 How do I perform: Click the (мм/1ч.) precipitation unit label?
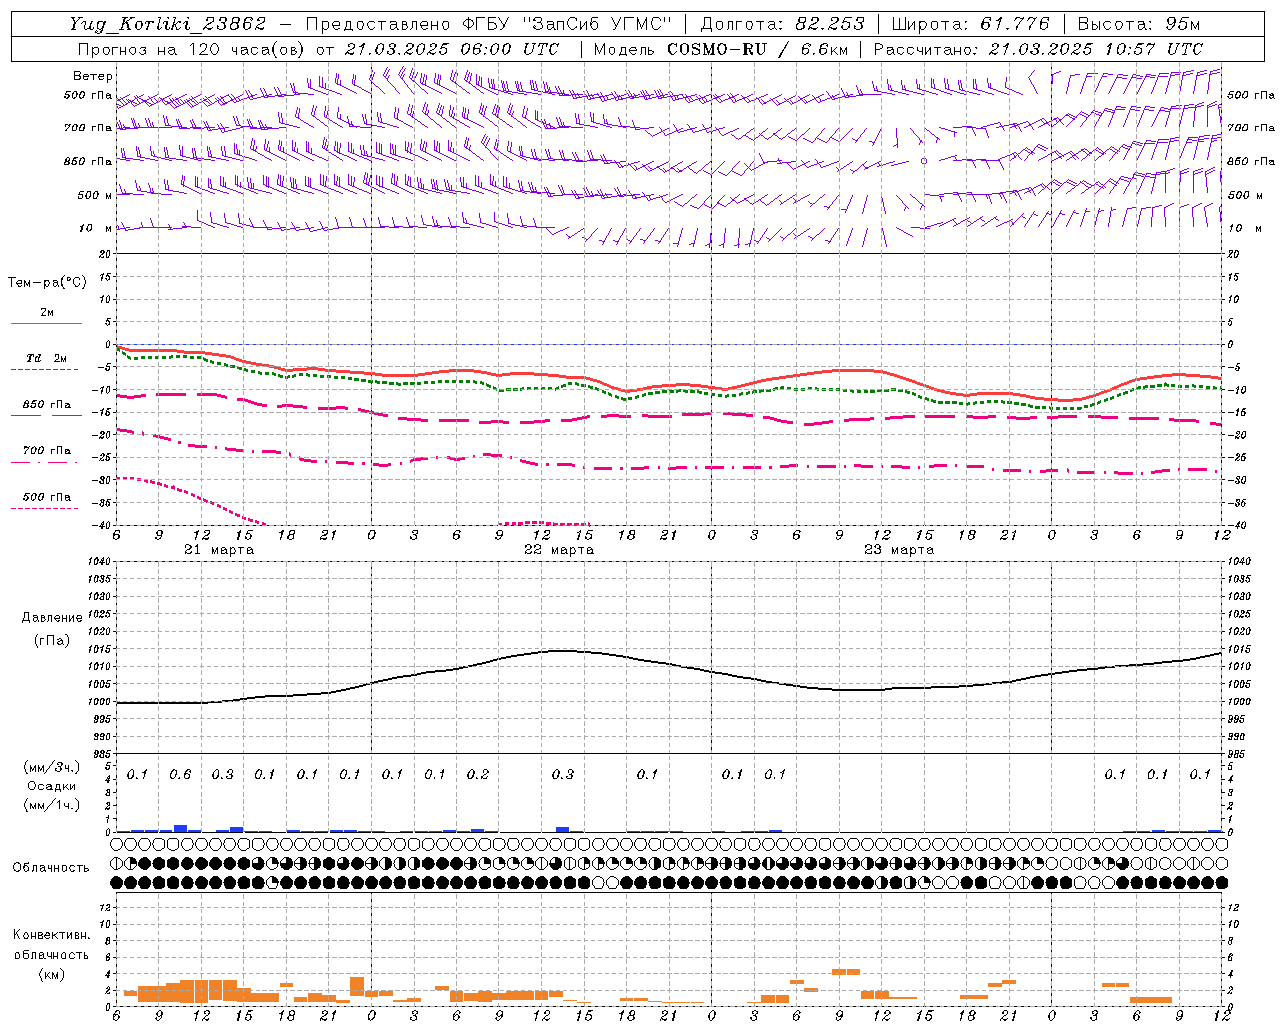pyautogui.click(x=51, y=804)
